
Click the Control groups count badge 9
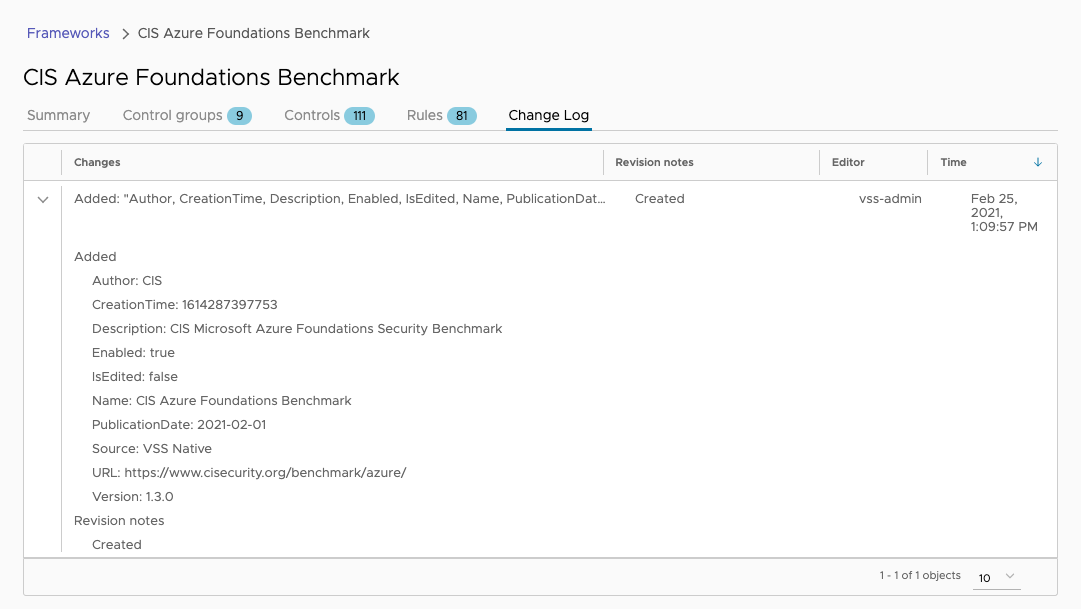(x=239, y=116)
